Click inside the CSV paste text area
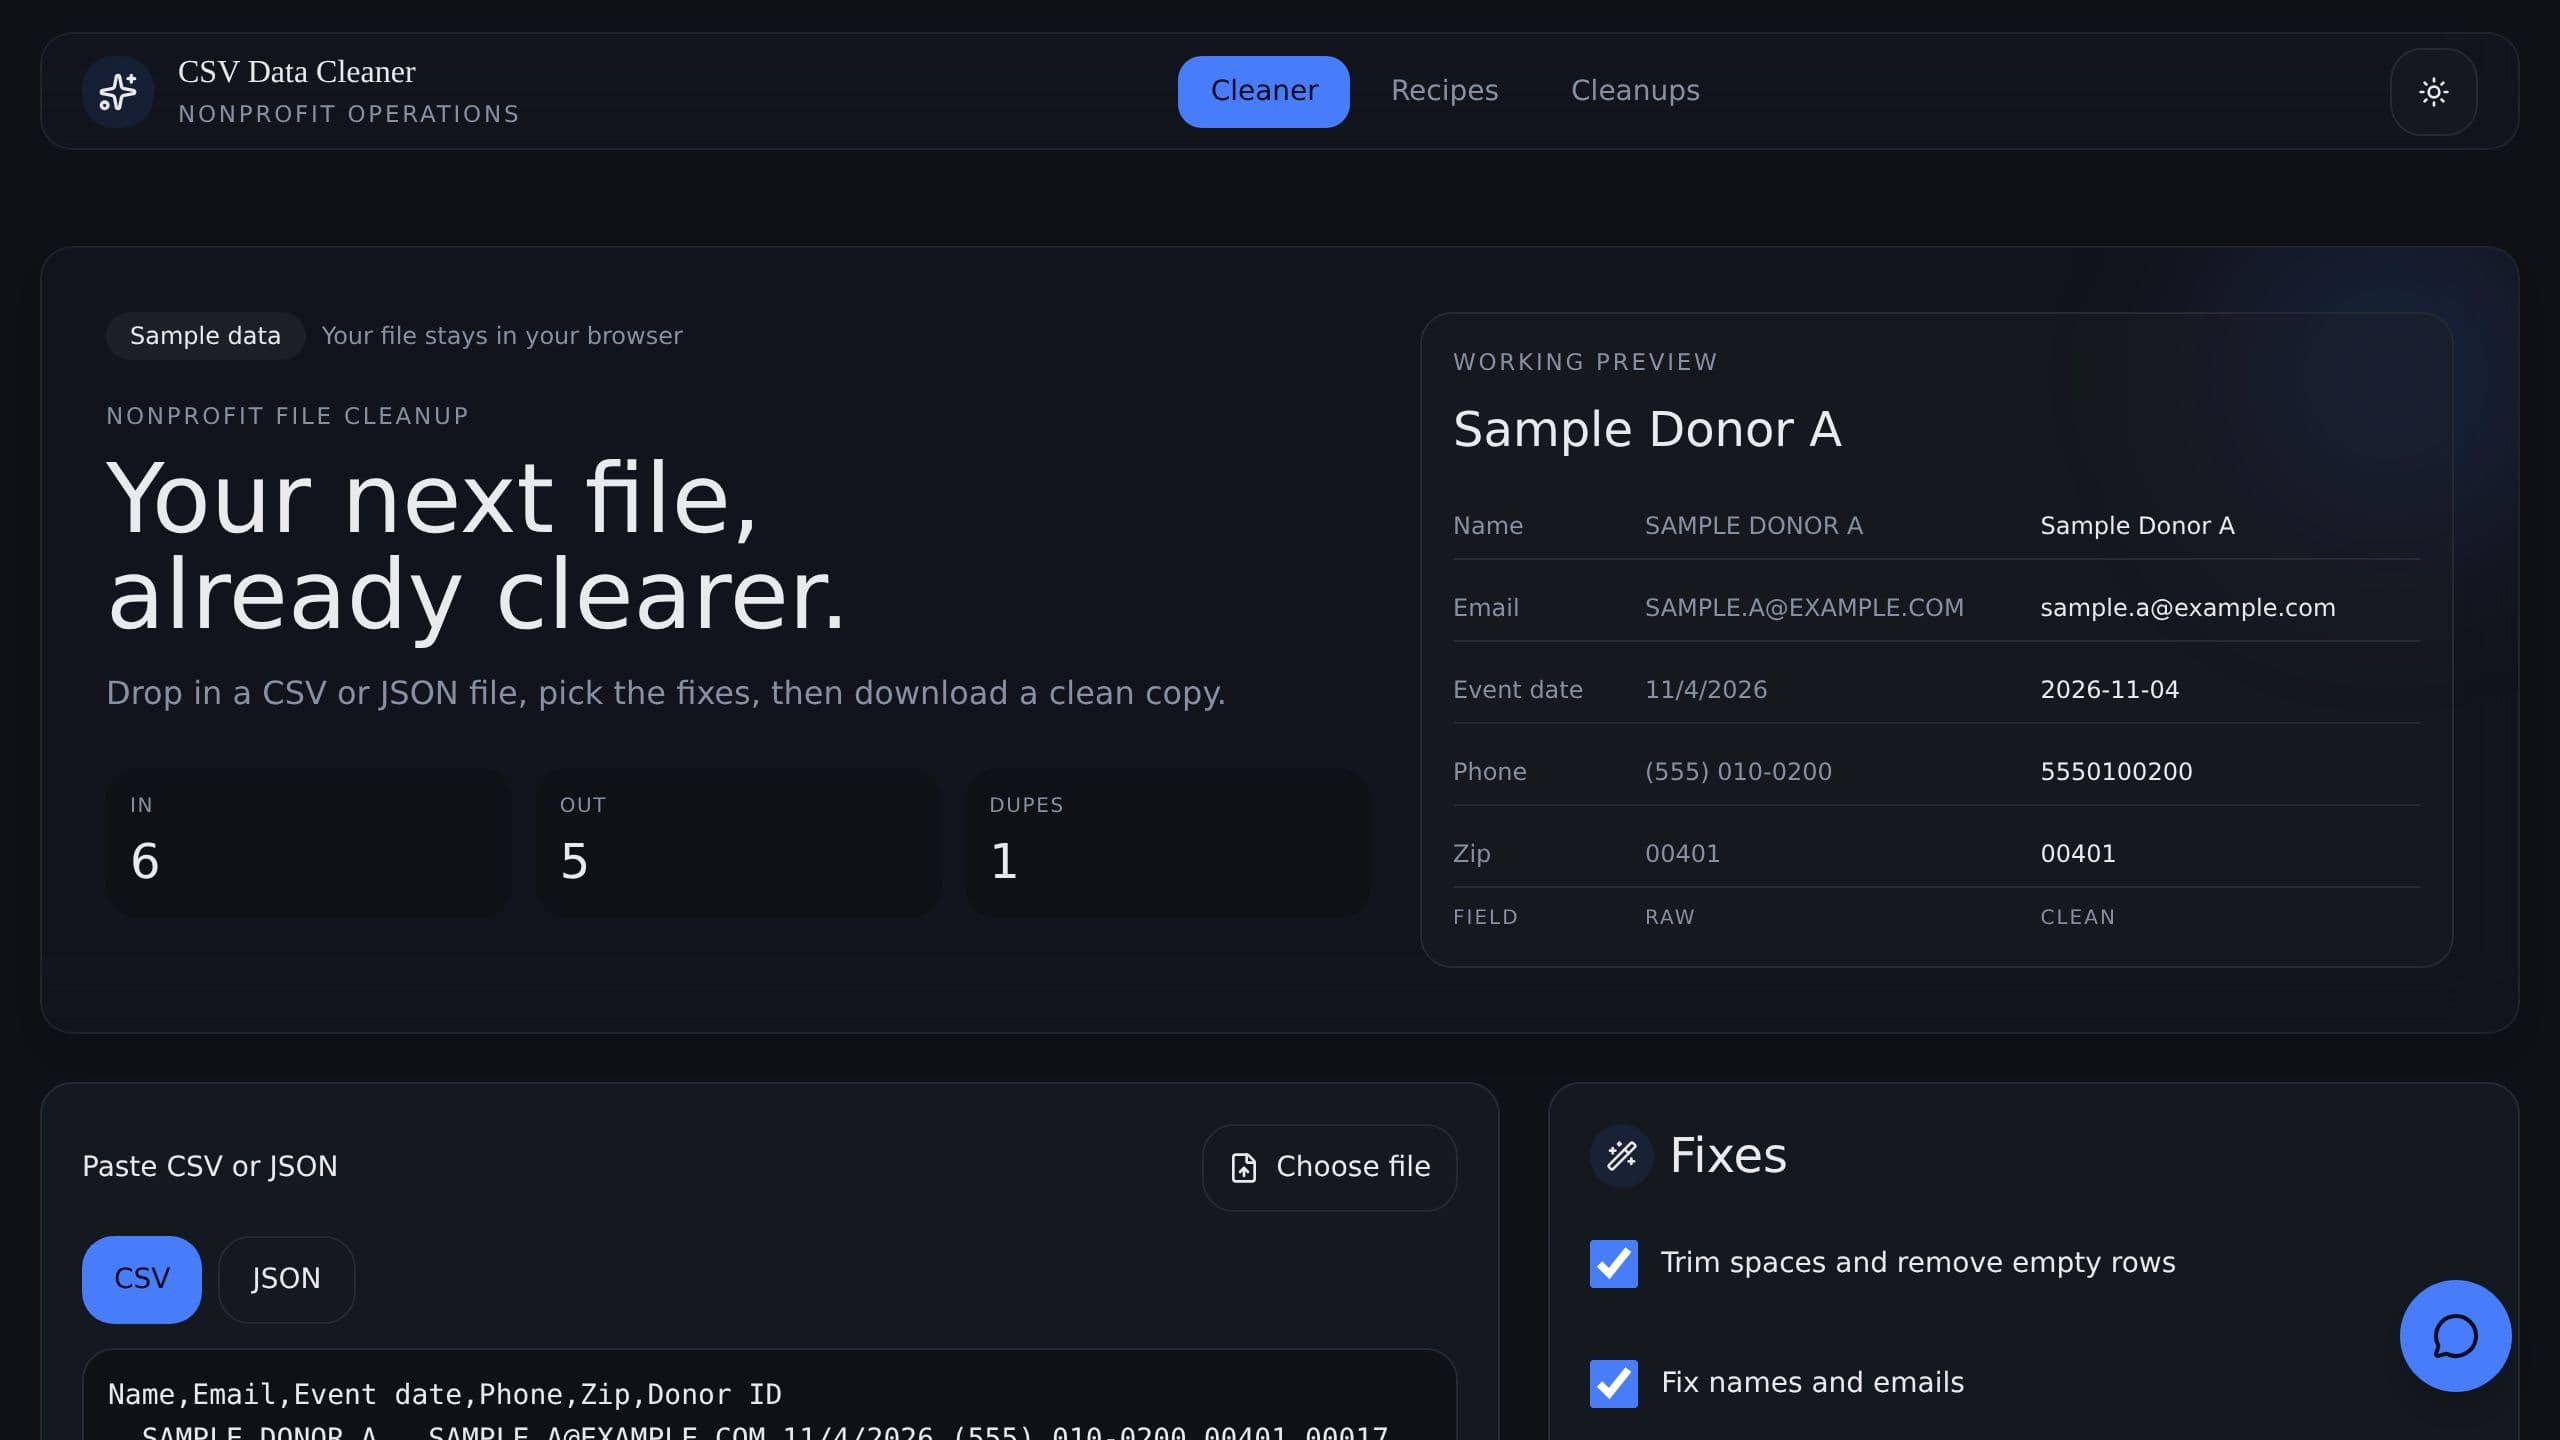Viewport: 2560px width, 1440px height. click(x=769, y=1396)
